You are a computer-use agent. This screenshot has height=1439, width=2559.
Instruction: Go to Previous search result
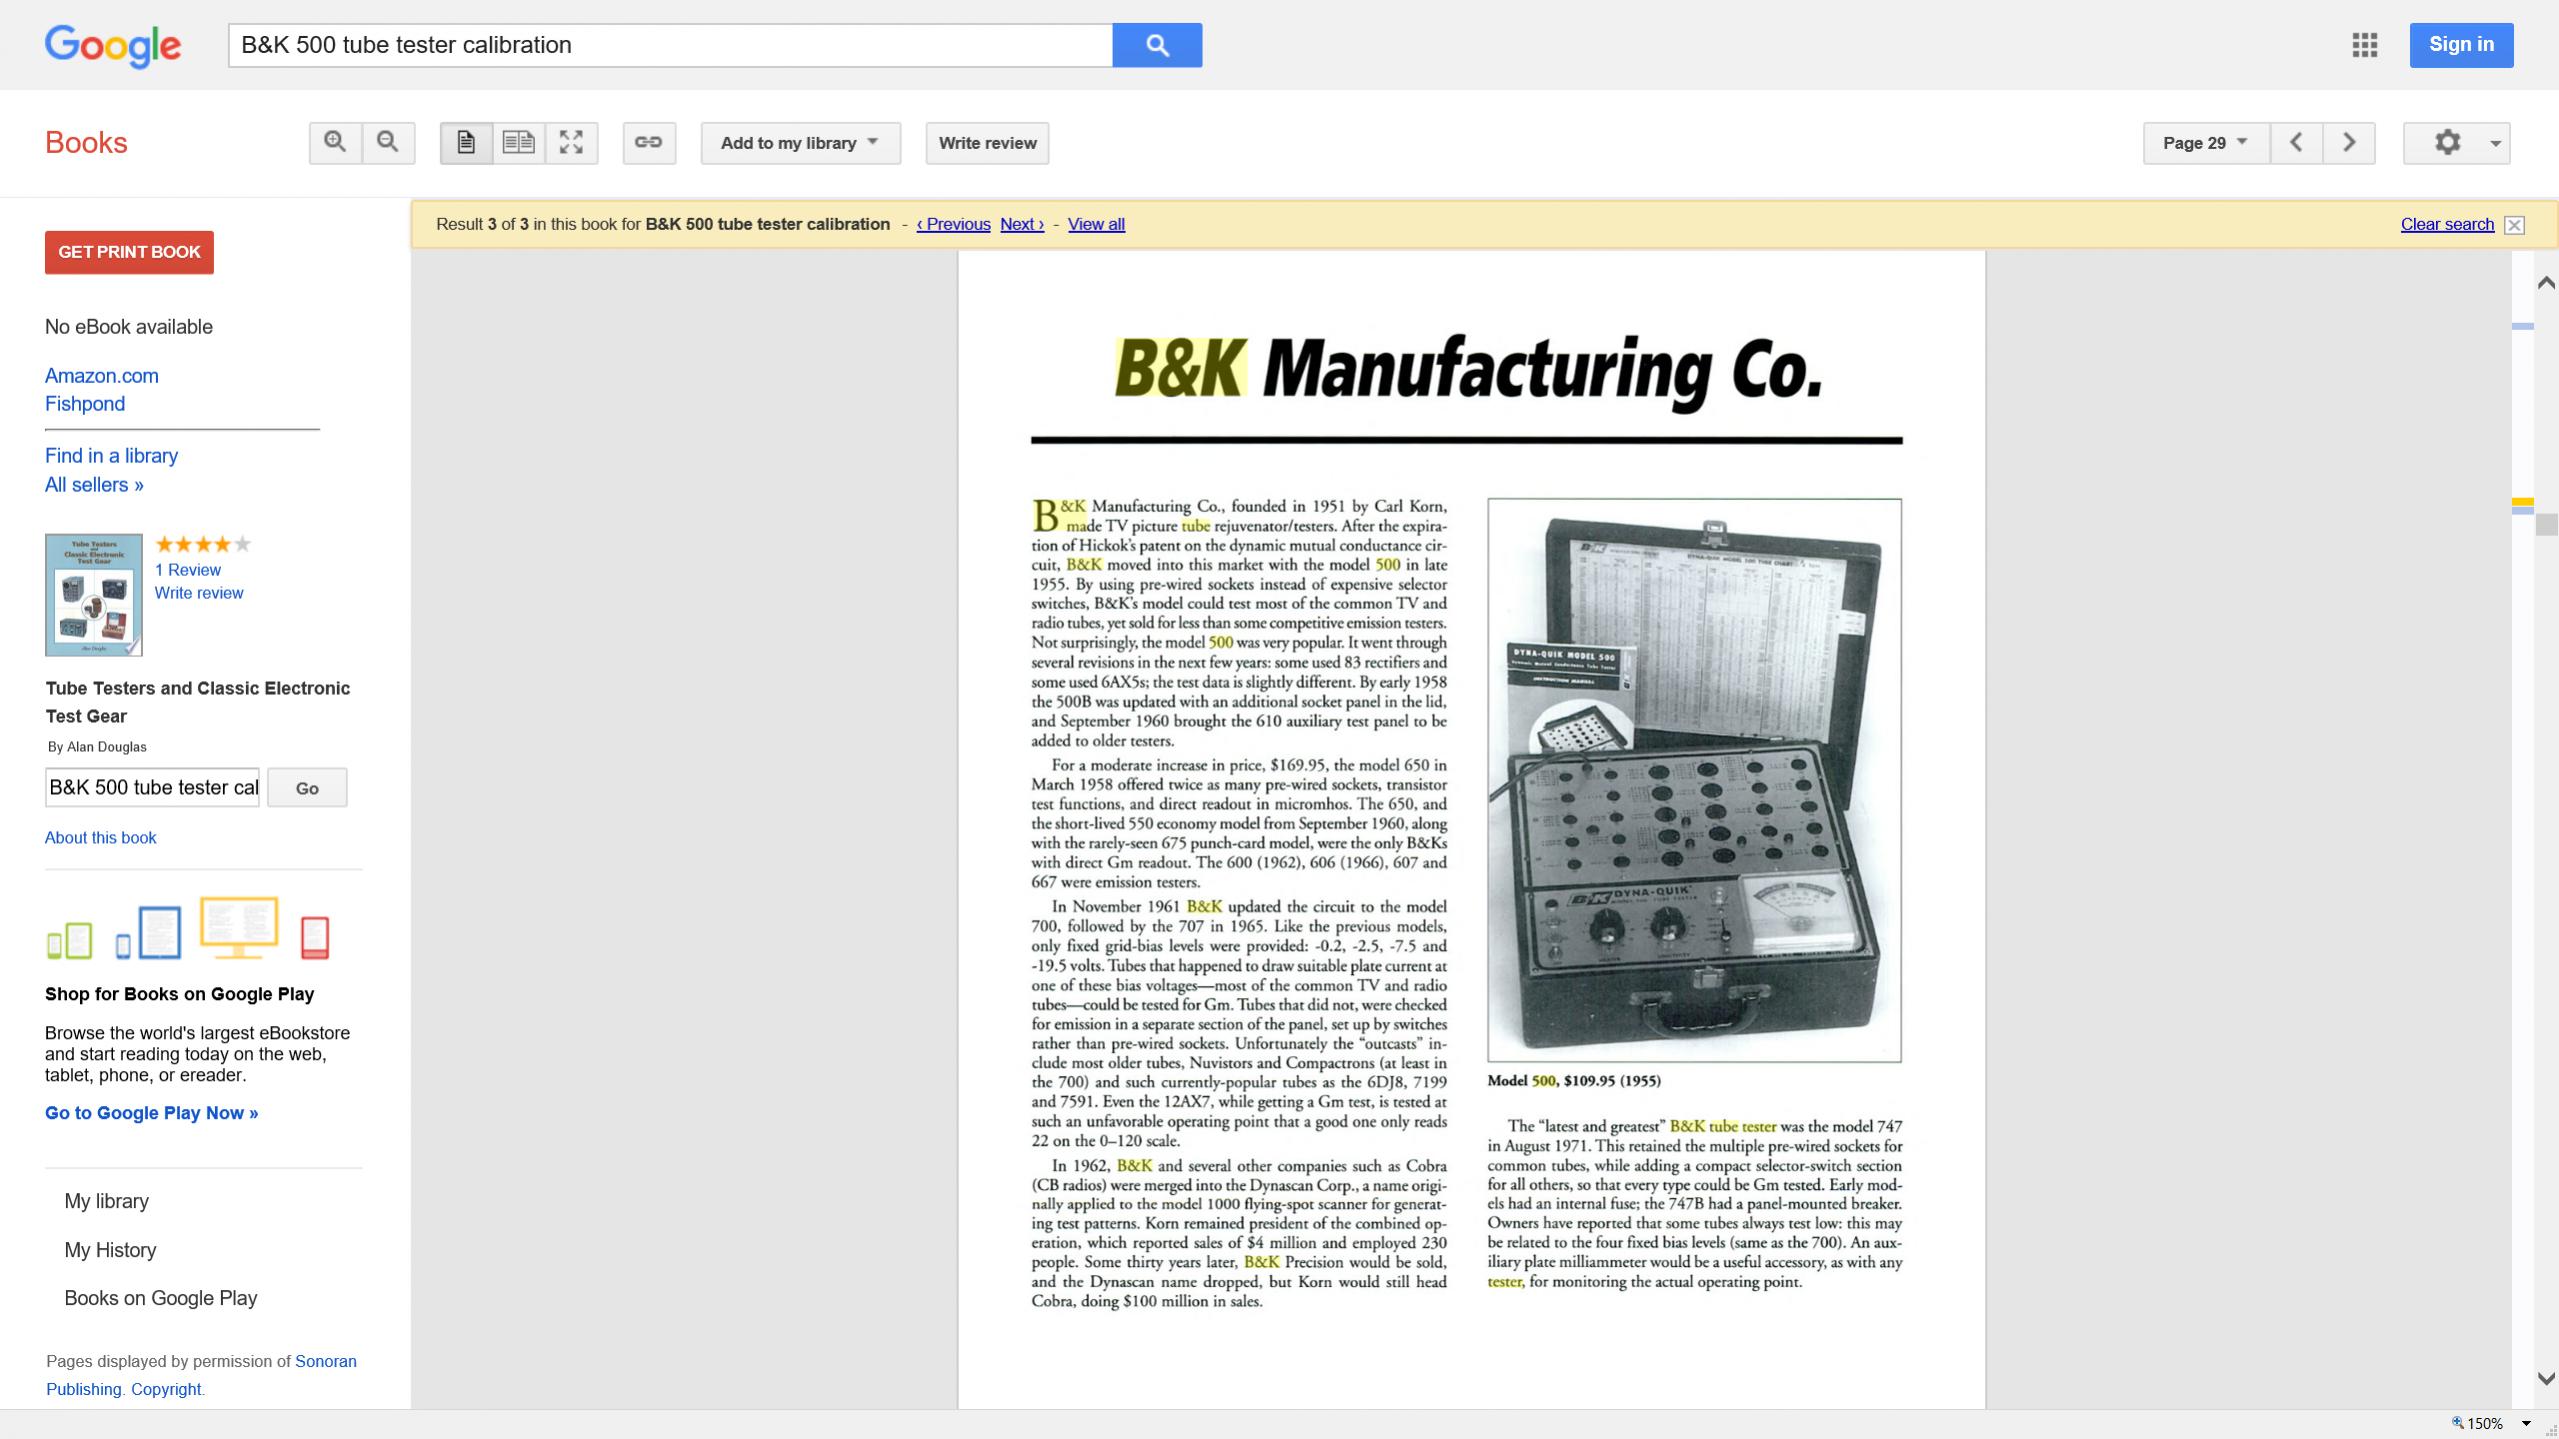pyautogui.click(x=953, y=225)
